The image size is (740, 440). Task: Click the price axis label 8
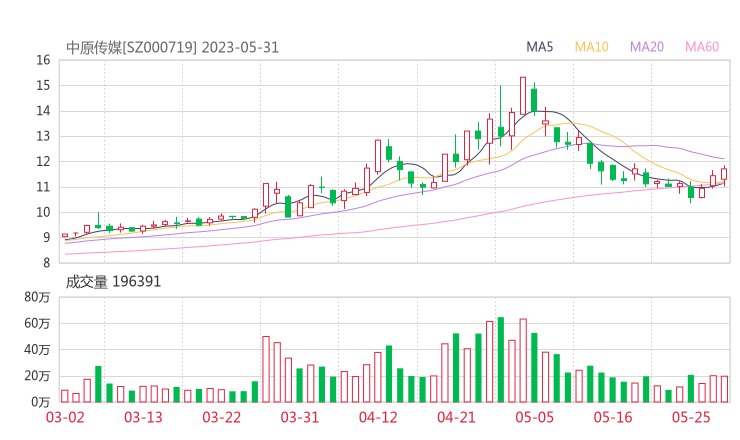click(x=46, y=263)
